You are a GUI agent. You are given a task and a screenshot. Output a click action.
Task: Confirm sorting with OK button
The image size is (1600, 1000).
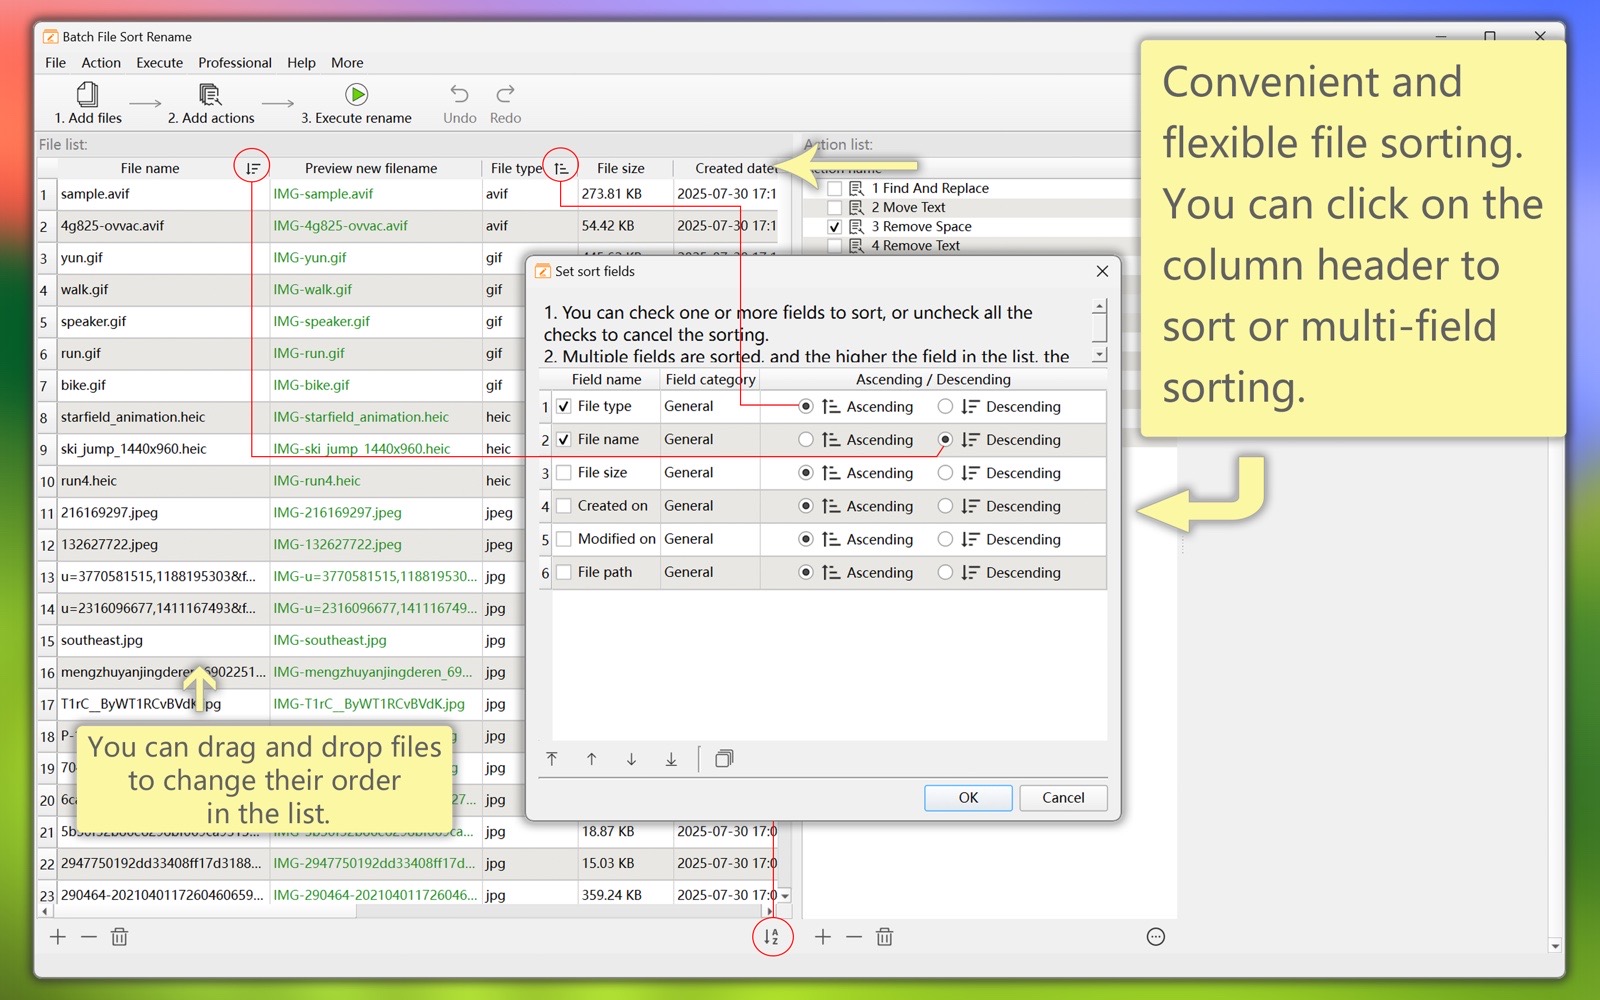tap(968, 798)
